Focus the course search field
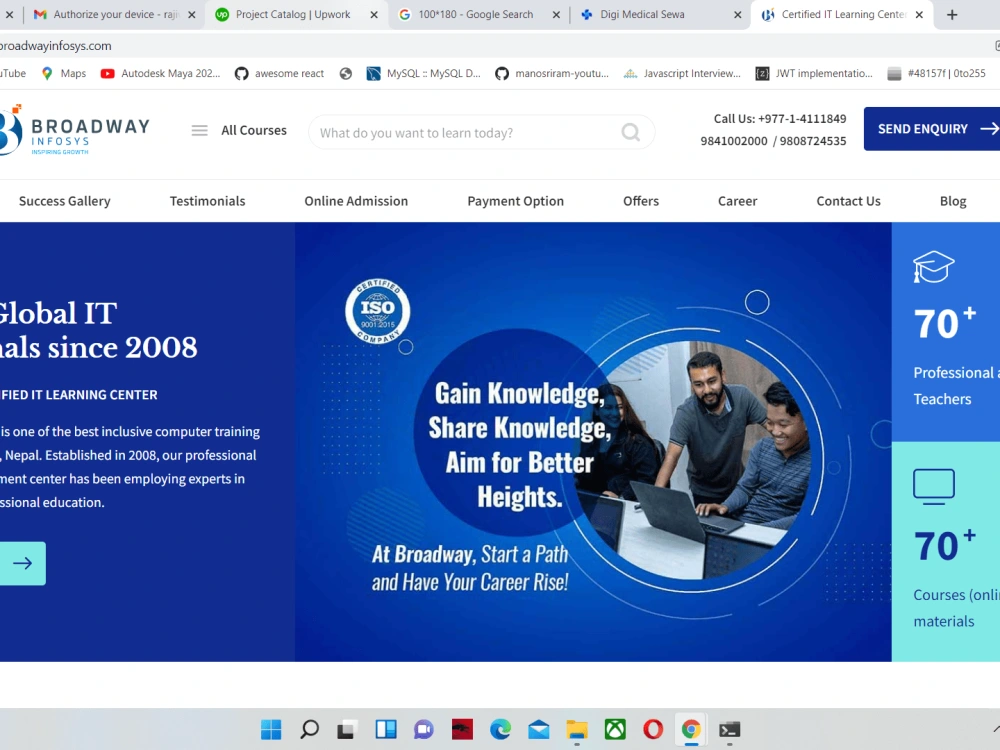1000x750 pixels. tap(482, 132)
